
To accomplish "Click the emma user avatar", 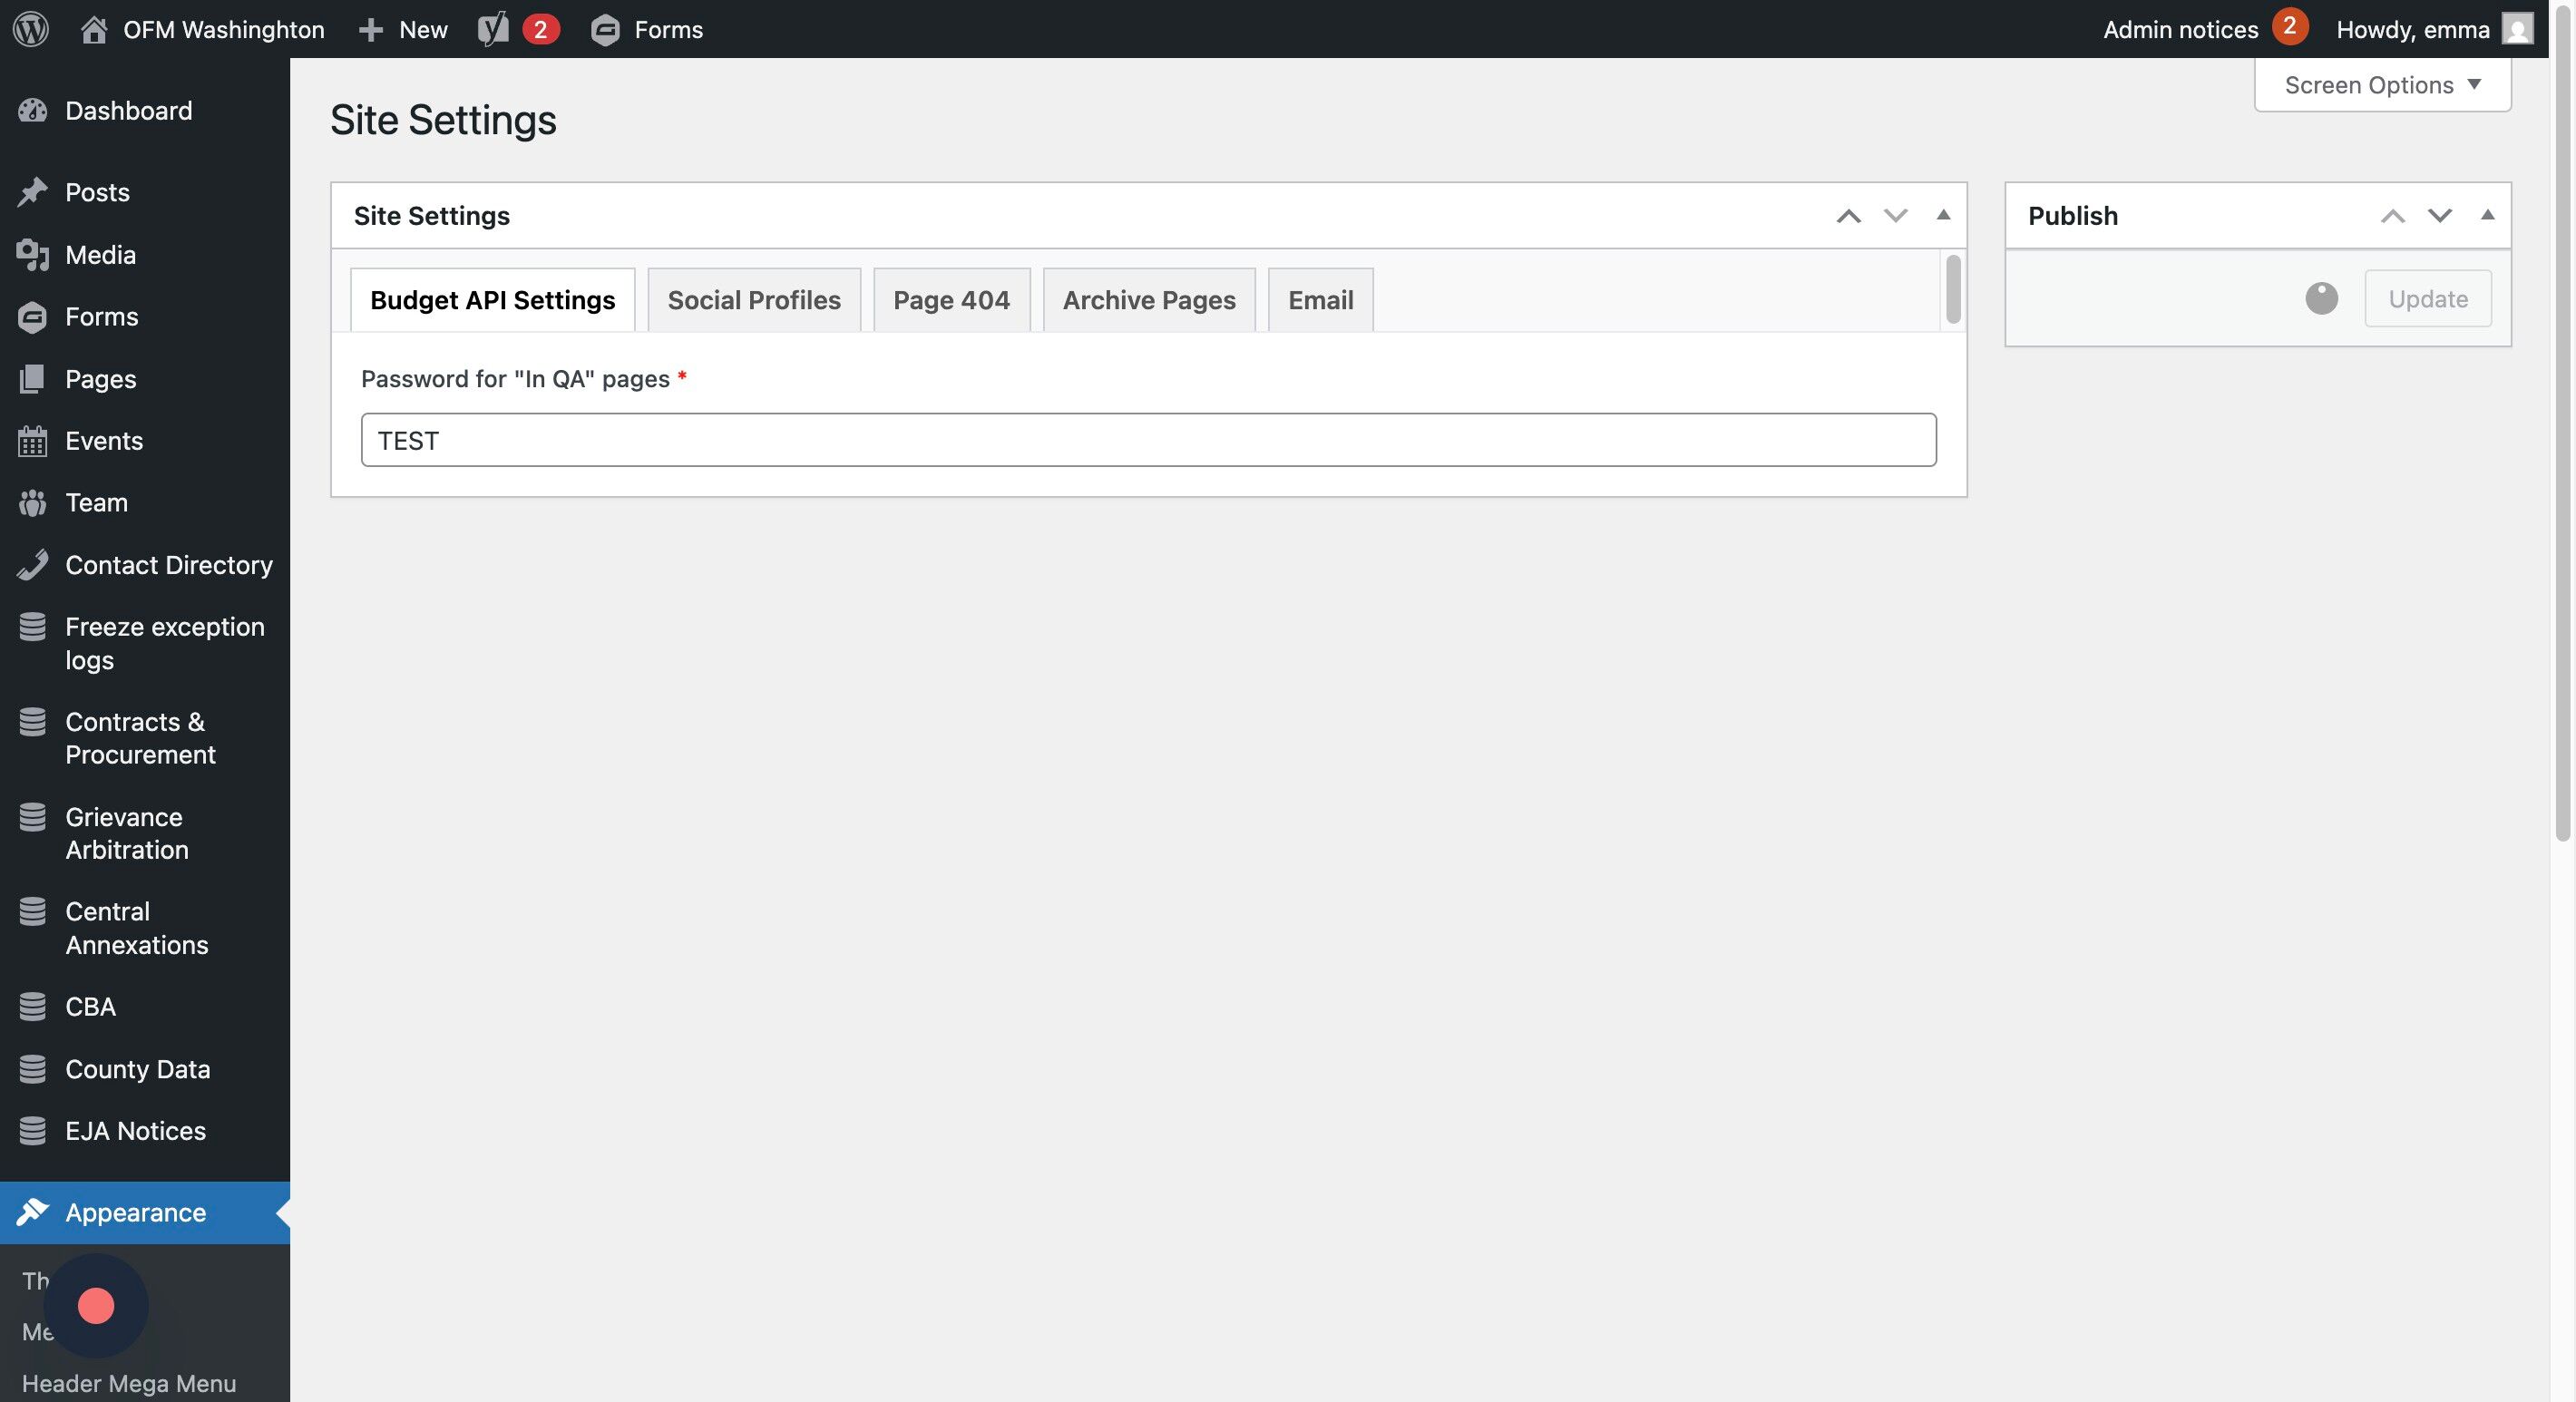I will [2517, 29].
